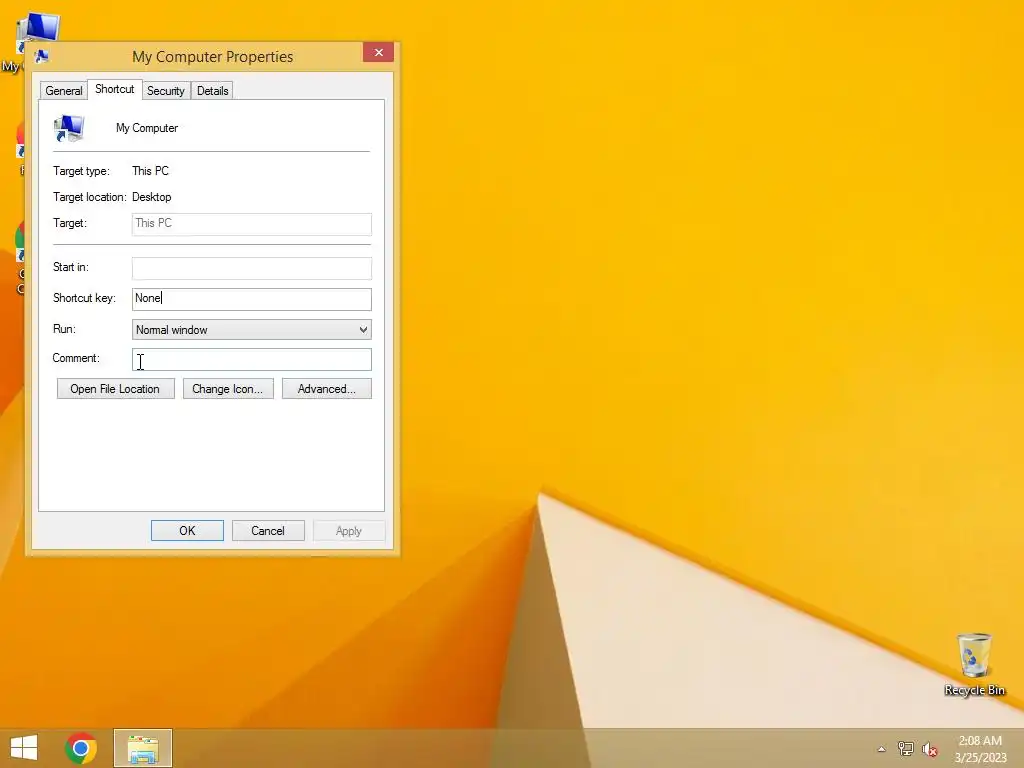Click the greyed Apply button

[349, 530]
